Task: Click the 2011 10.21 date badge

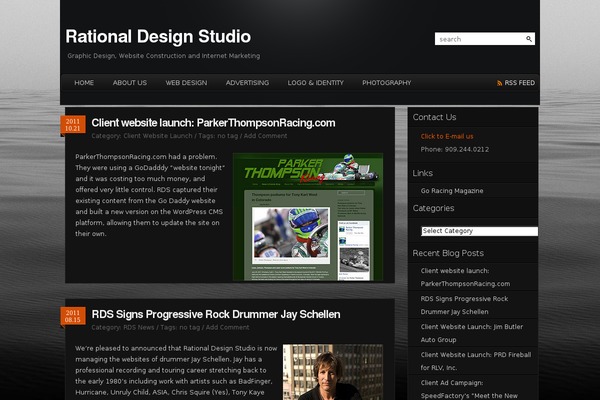Action: pos(73,125)
